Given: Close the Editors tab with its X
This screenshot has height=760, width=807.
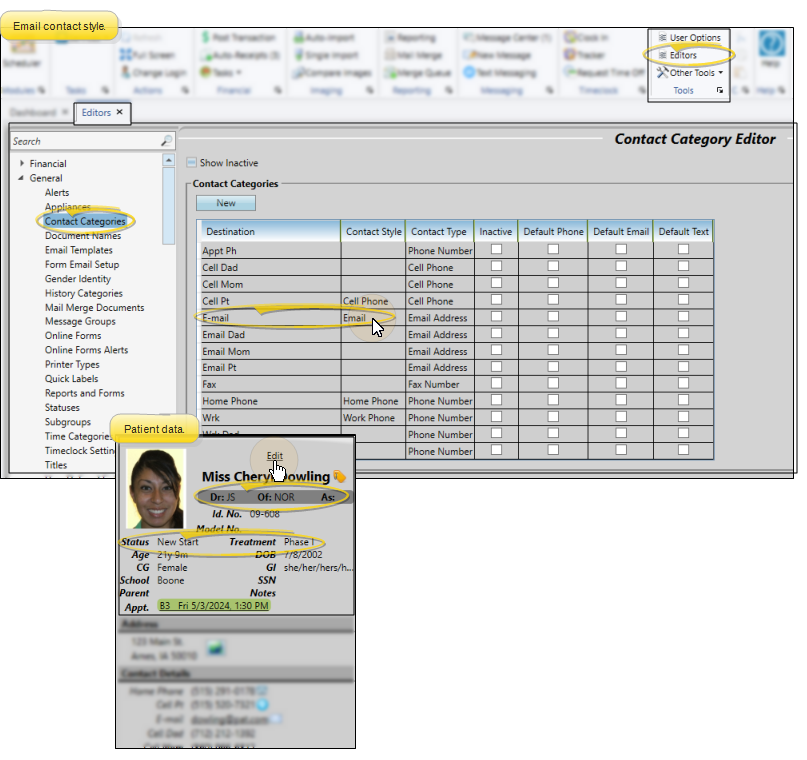Looking at the screenshot, I should pos(120,113).
